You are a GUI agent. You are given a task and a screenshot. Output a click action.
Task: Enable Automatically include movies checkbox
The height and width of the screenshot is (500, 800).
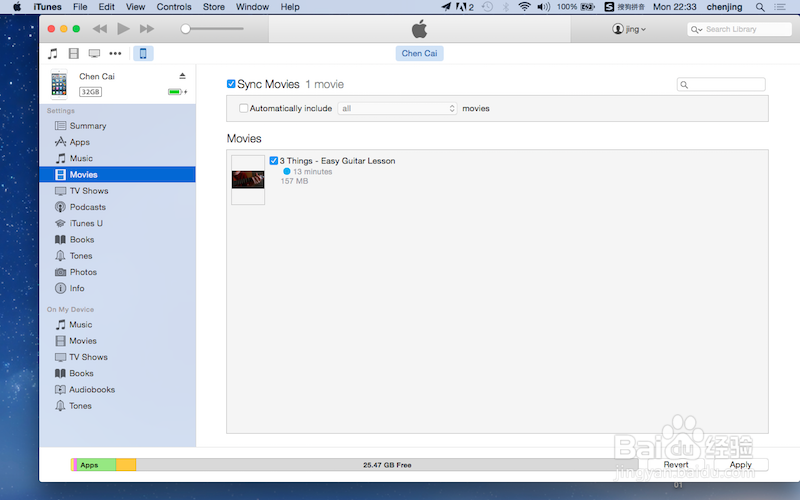243,108
